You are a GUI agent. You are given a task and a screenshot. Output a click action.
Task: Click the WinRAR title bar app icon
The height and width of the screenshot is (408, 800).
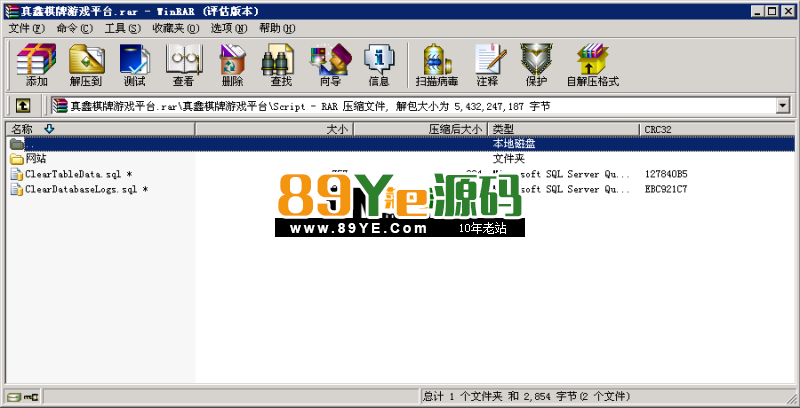point(11,11)
